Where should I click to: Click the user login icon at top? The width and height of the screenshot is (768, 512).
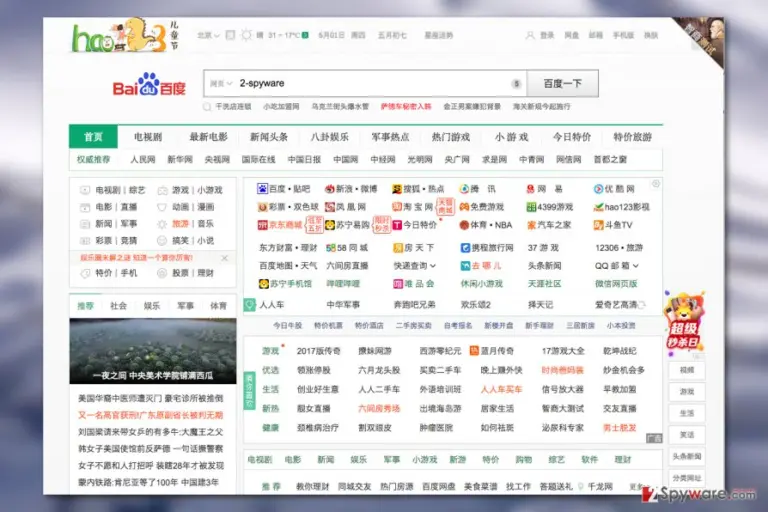[529, 35]
